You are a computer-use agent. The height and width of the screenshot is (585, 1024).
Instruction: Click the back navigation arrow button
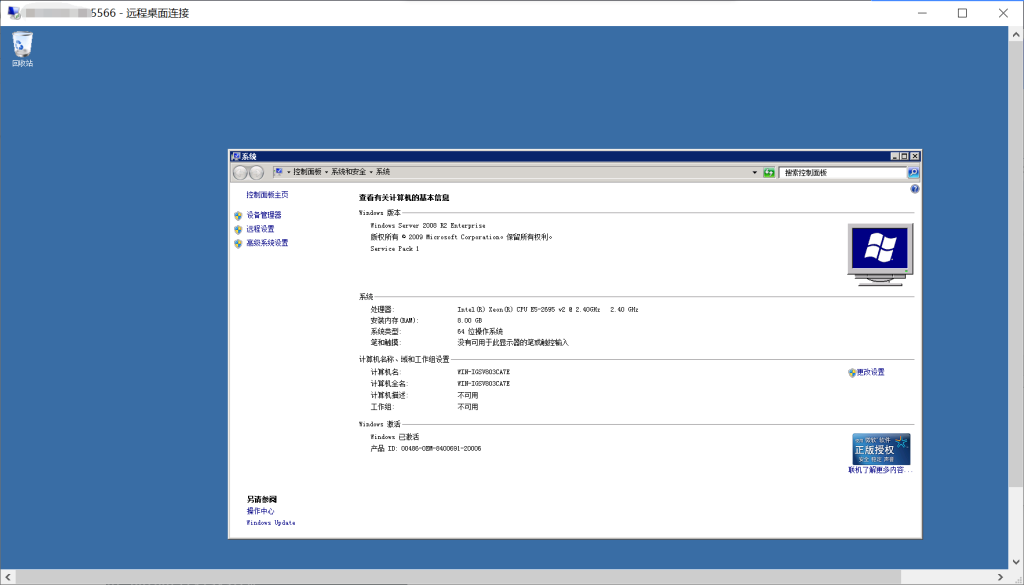click(241, 172)
